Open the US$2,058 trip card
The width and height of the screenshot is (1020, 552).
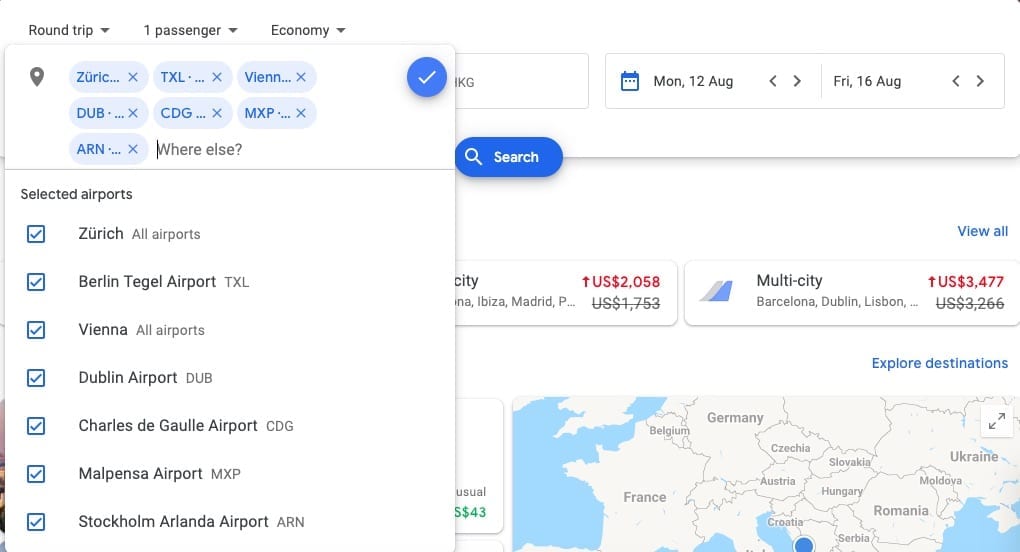(x=565, y=293)
